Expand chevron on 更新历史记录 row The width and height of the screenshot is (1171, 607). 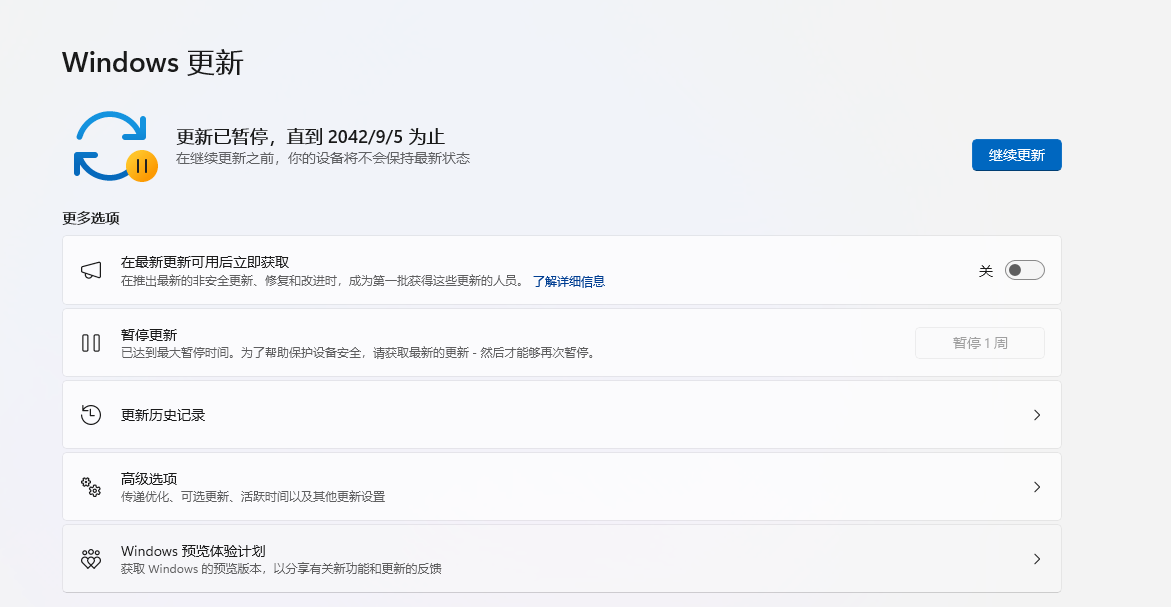tap(1037, 414)
